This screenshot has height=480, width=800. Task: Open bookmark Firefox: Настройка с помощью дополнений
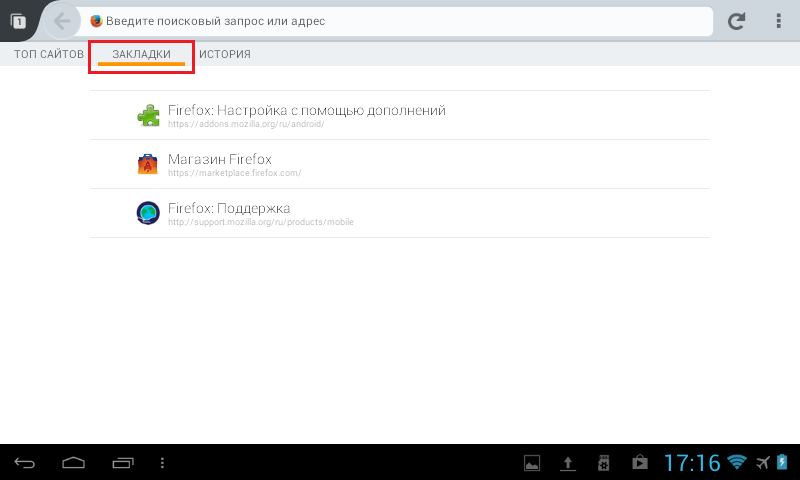[x=400, y=115]
